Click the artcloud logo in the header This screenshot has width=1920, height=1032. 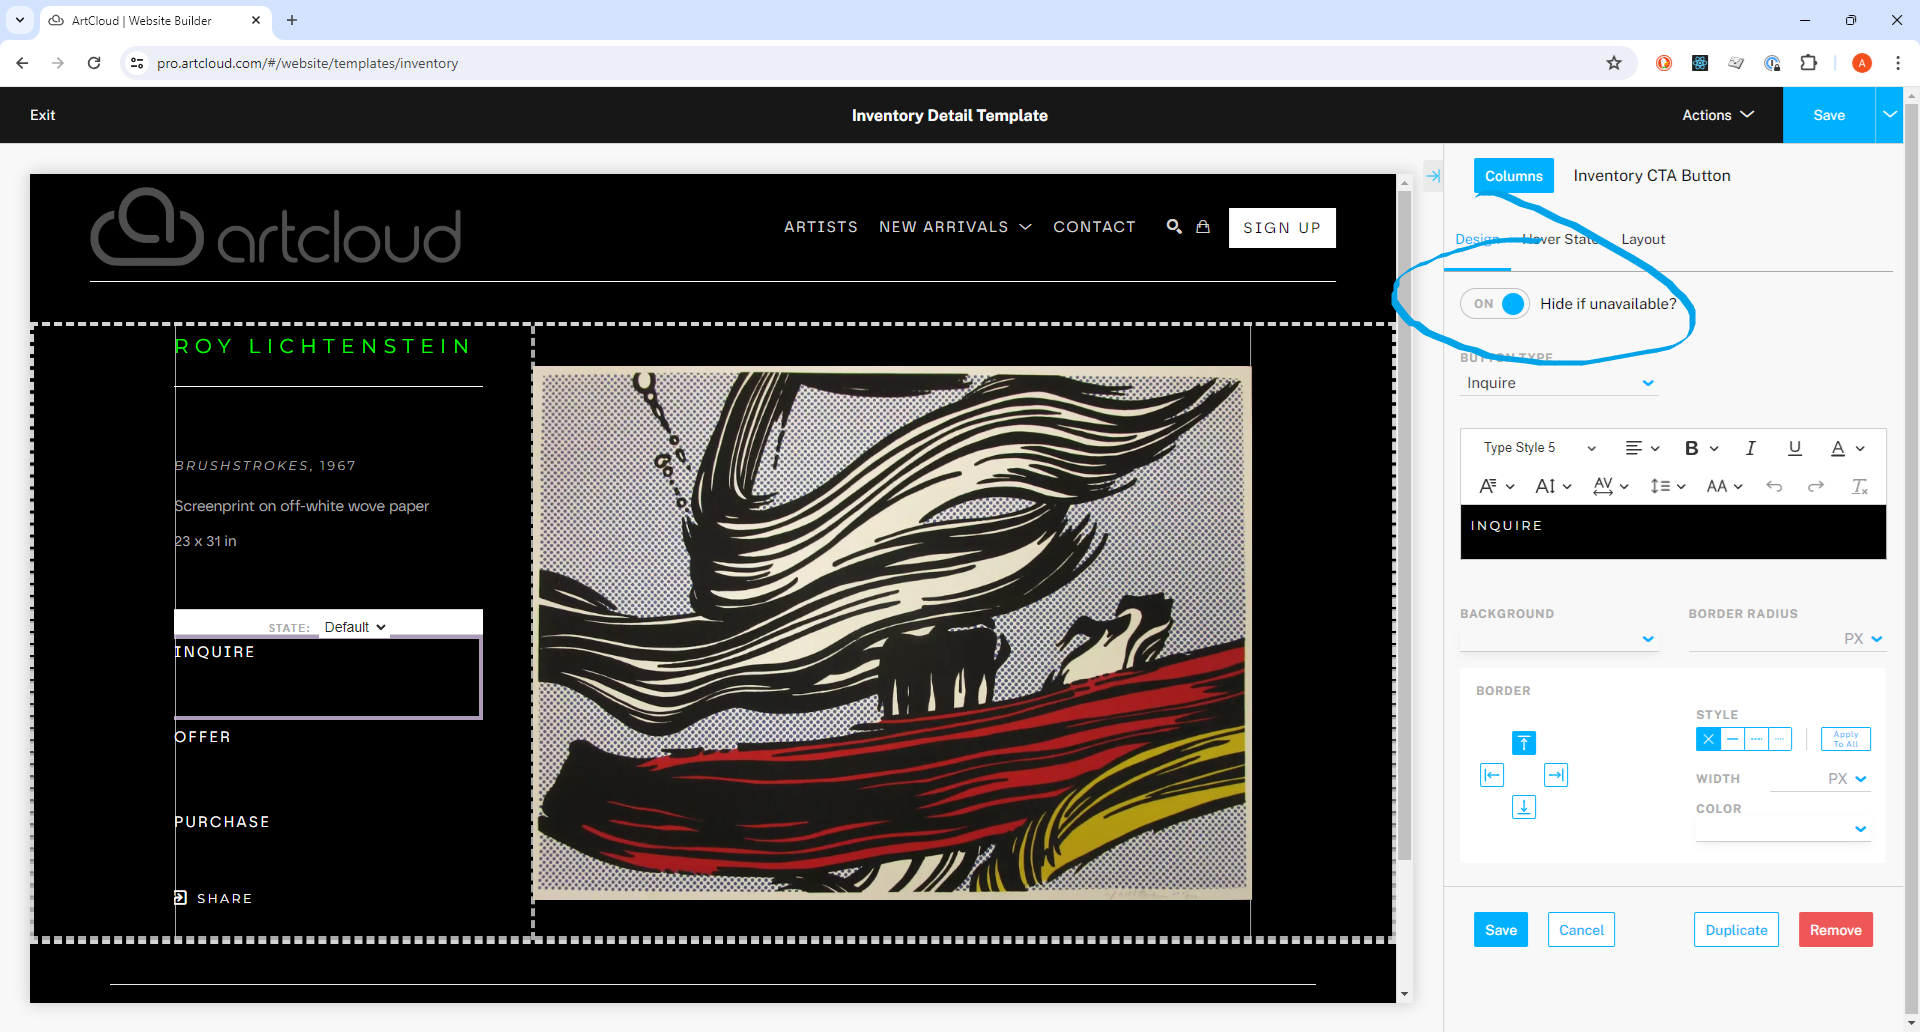point(276,227)
